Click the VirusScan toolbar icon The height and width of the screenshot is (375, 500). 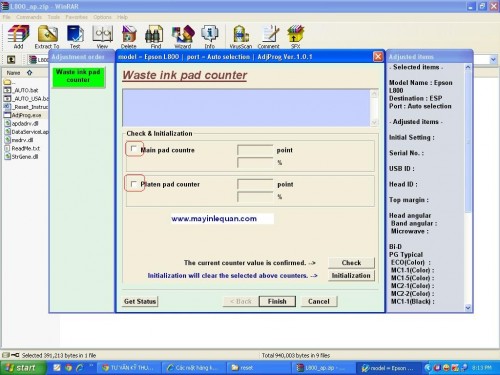pyautogui.click(x=241, y=37)
